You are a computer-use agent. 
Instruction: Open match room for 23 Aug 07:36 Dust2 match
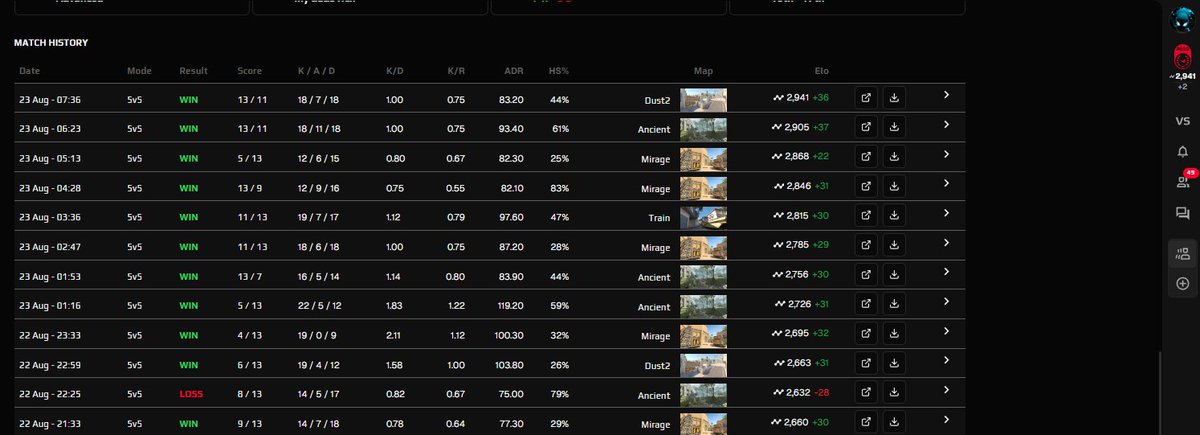coord(866,98)
